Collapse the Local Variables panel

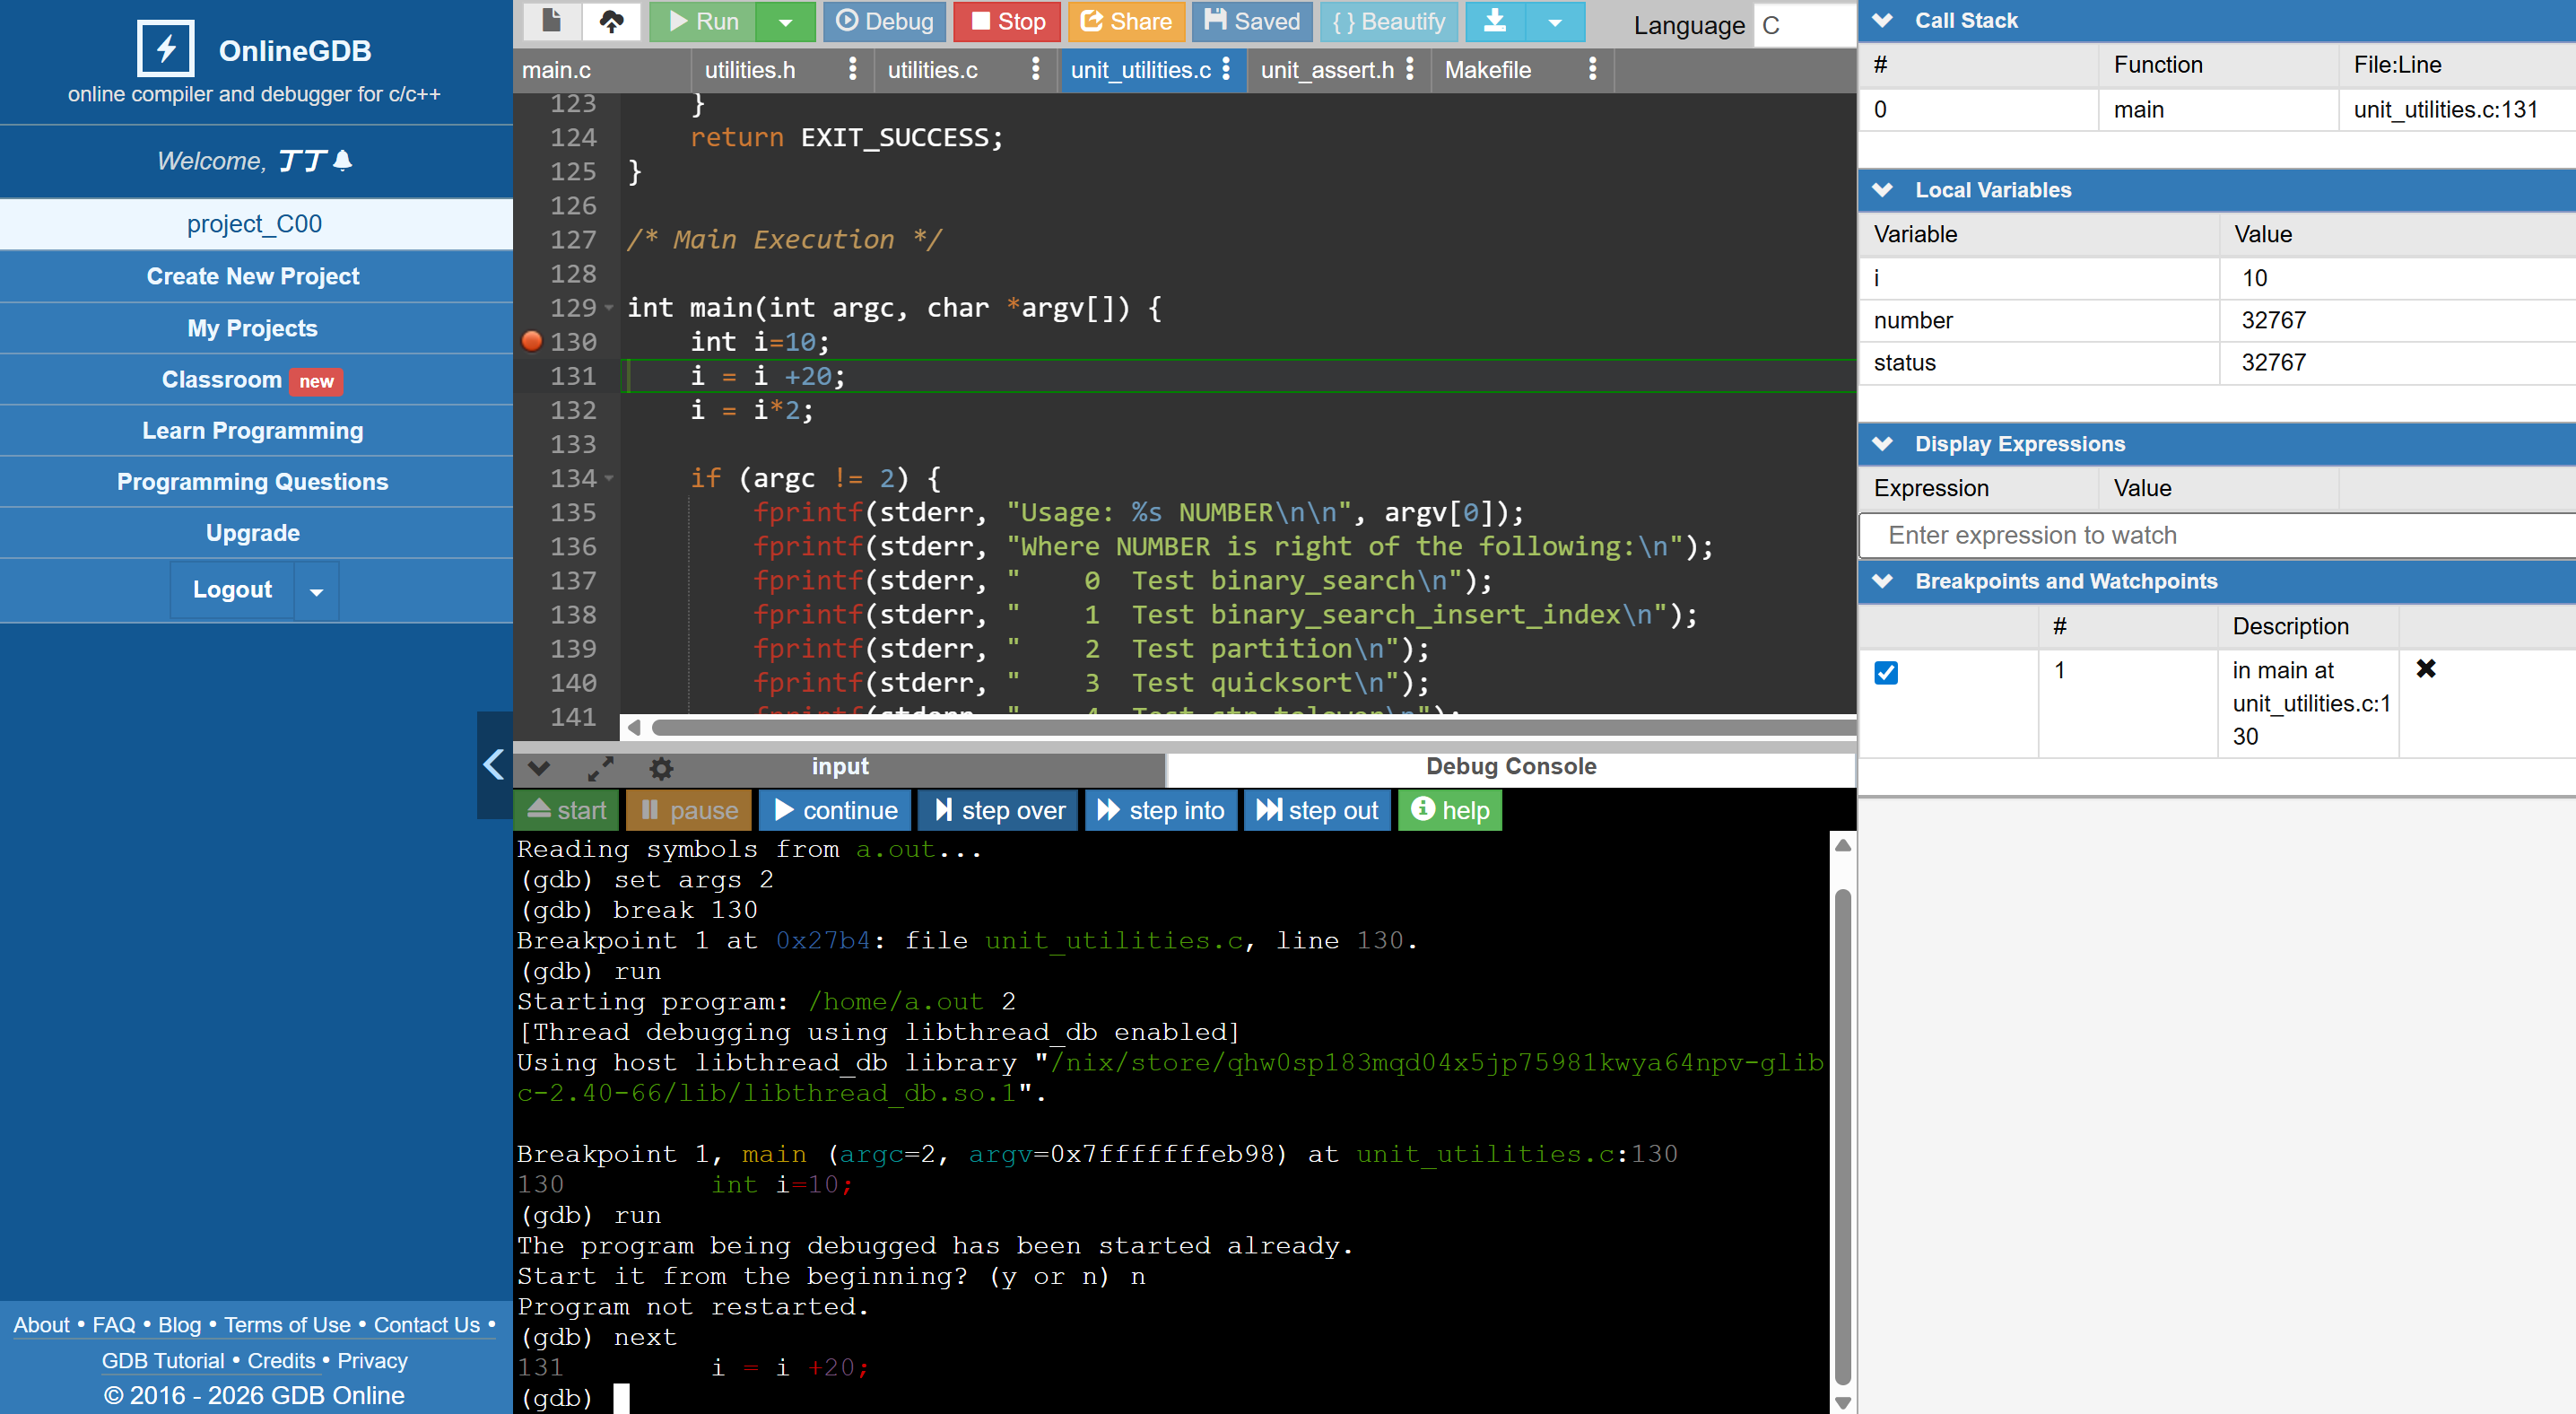click(1882, 190)
